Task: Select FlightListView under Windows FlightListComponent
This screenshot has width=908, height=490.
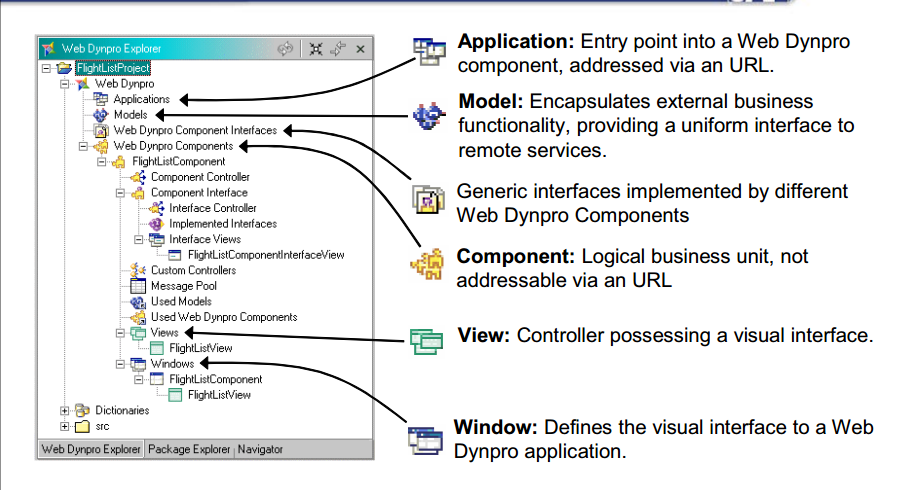Action: (x=219, y=395)
